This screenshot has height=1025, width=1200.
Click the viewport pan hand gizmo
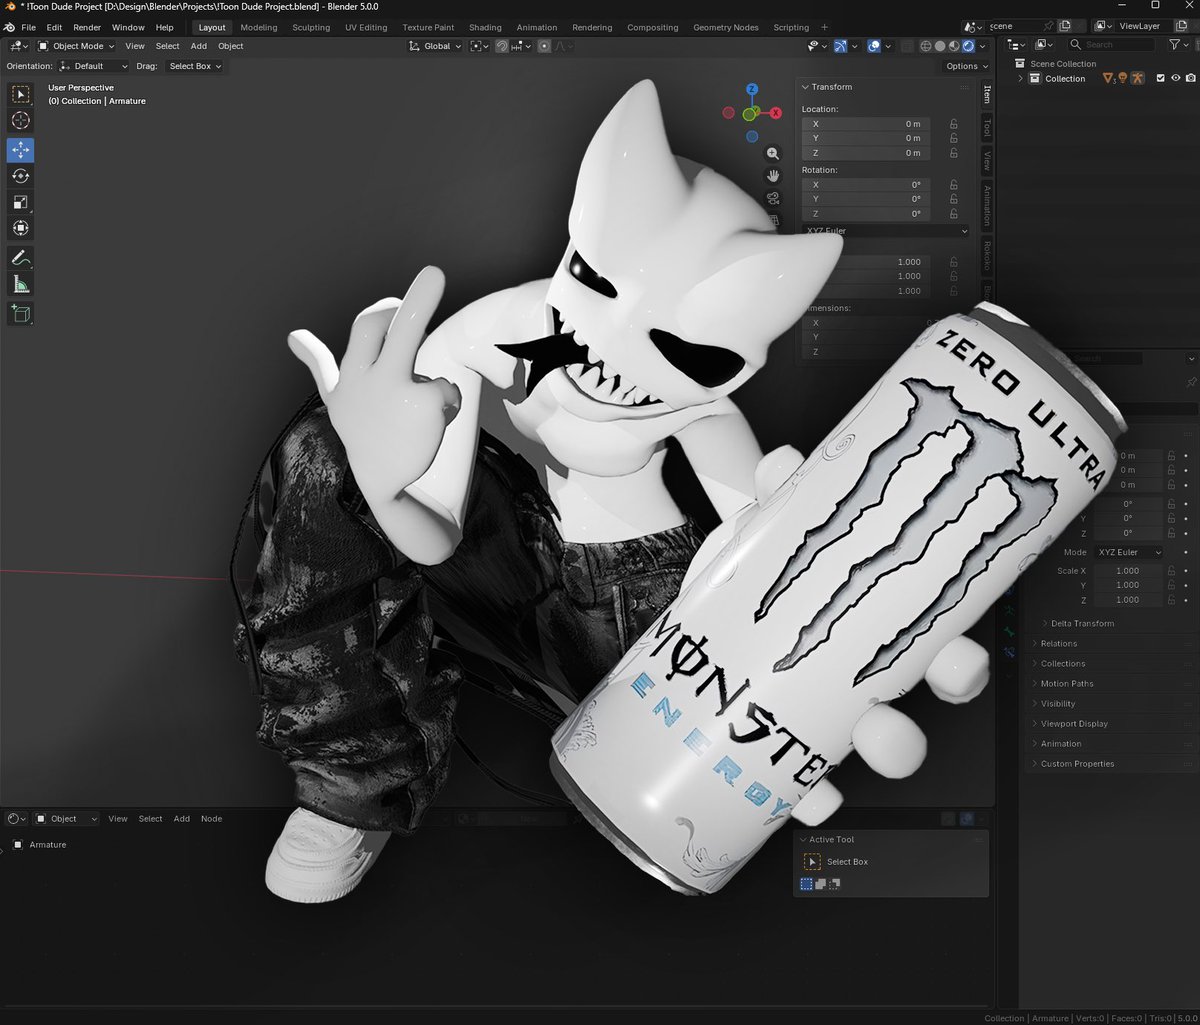[x=773, y=176]
